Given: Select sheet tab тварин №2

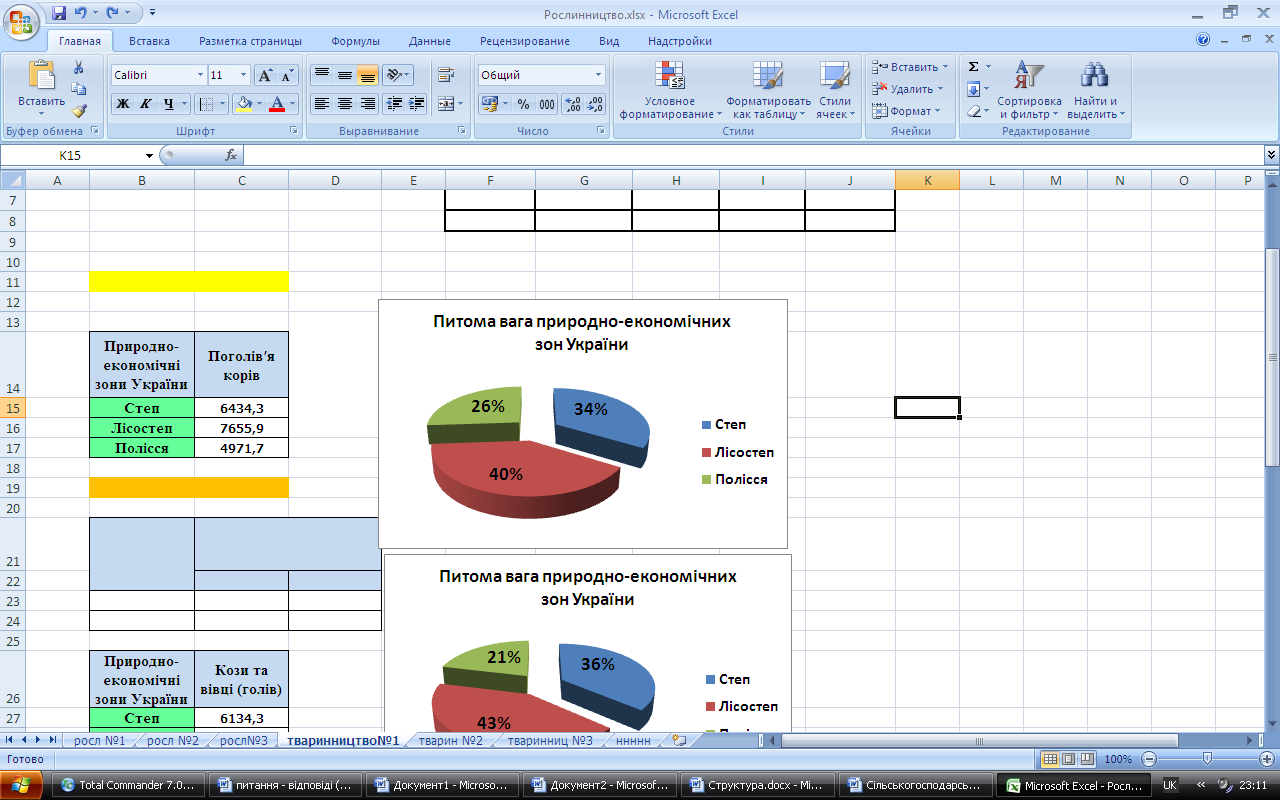Looking at the screenshot, I should coord(451,741).
